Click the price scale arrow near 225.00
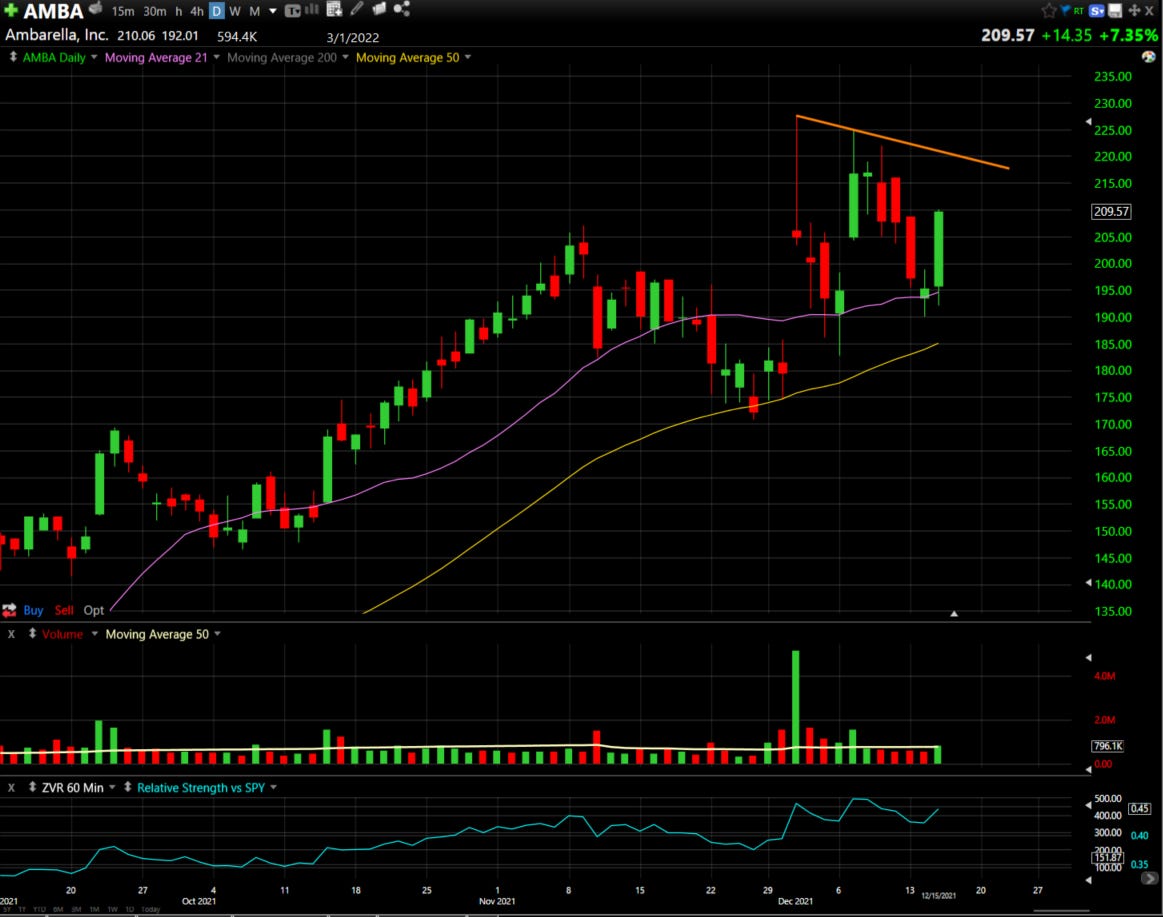This screenshot has height=917, width=1163. coord(1088,121)
